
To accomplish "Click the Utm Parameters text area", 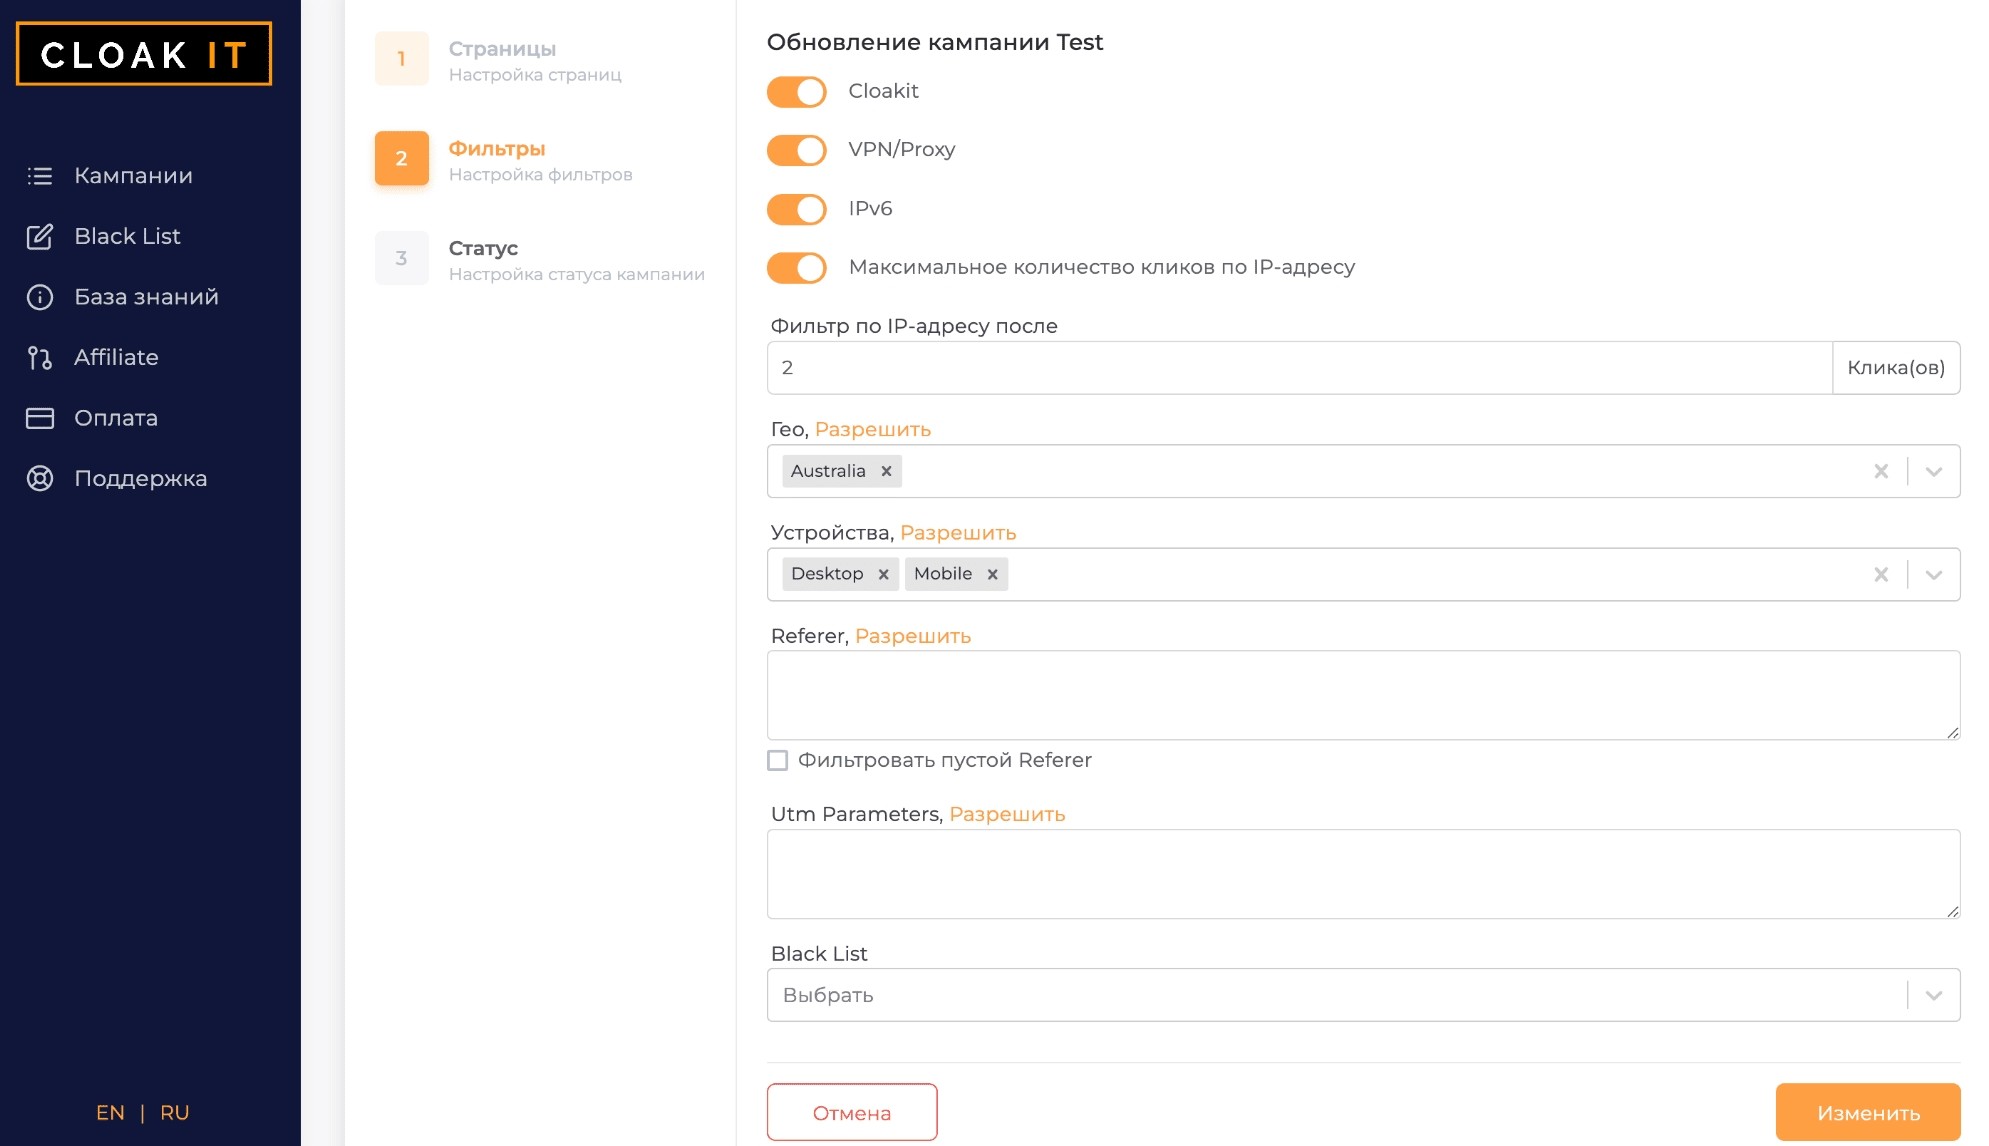I will click(x=1363, y=874).
